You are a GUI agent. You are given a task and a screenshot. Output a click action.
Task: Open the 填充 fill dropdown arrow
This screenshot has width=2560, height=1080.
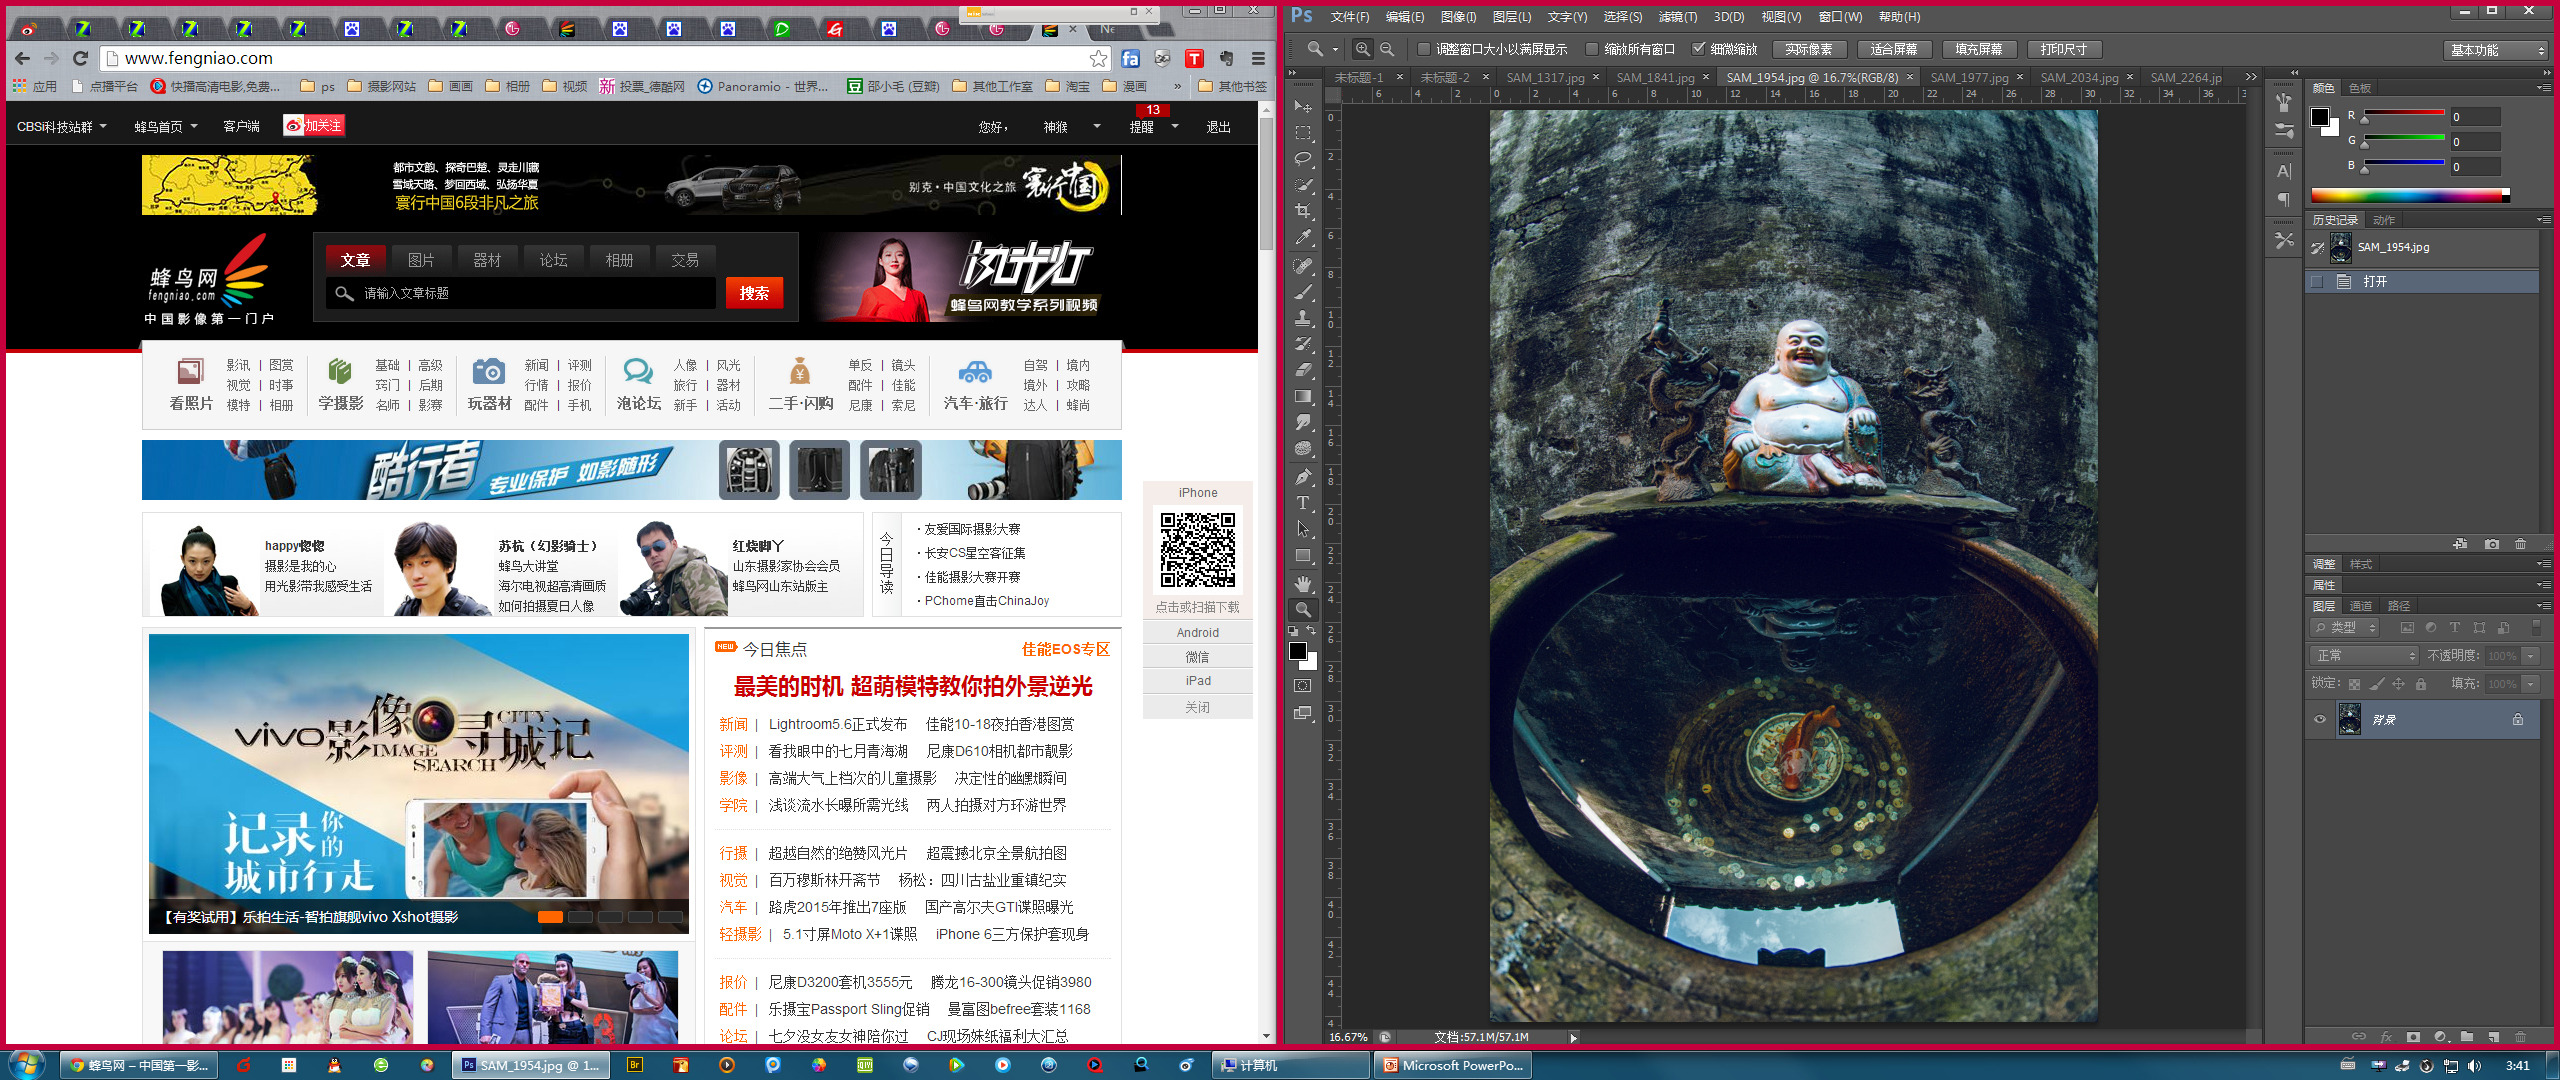(2530, 684)
